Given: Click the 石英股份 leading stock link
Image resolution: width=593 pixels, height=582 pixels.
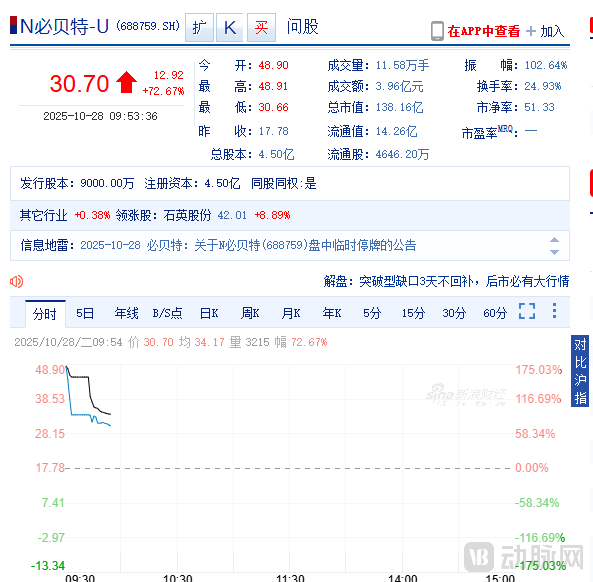Looking at the screenshot, I should (187, 216).
